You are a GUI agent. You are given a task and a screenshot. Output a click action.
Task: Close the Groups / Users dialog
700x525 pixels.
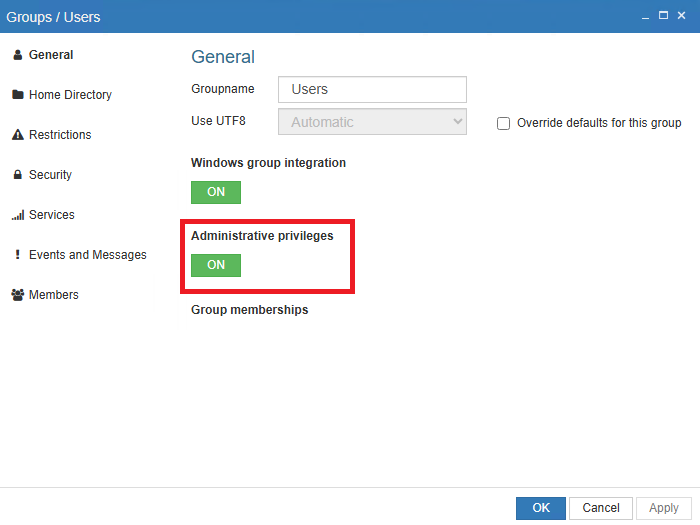683,16
